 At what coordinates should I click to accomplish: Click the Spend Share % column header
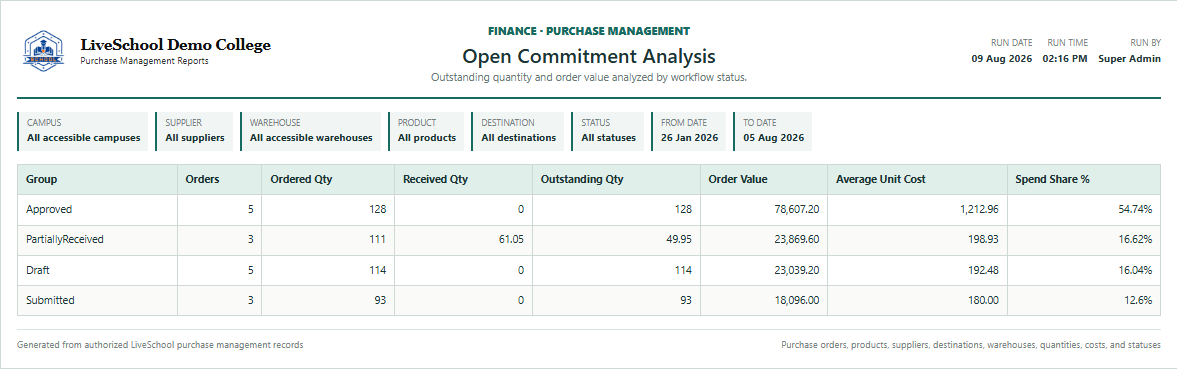click(1084, 180)
